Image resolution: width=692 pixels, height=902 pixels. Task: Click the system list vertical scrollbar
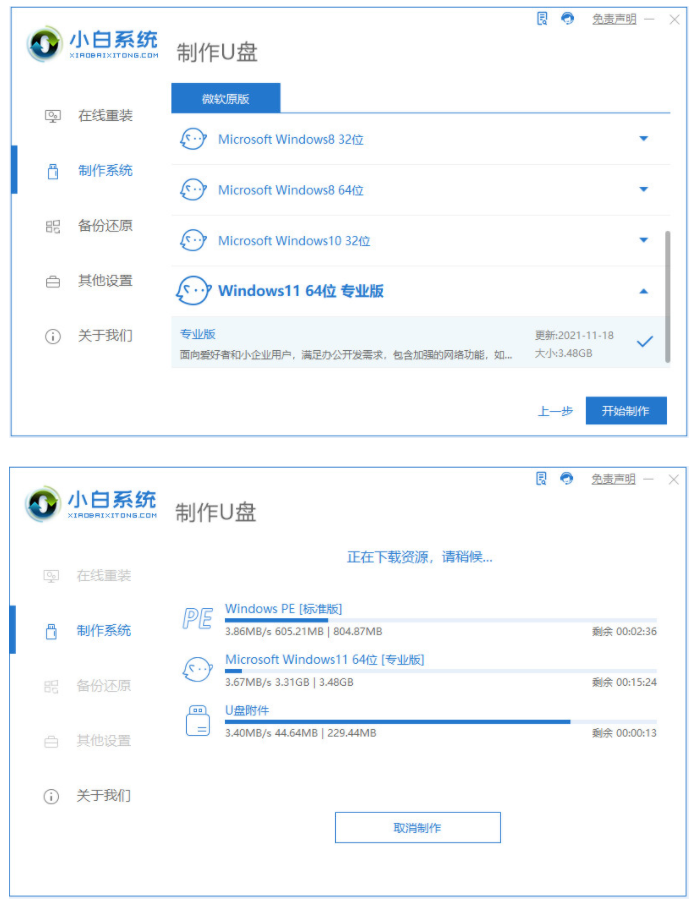click(667, 295)
